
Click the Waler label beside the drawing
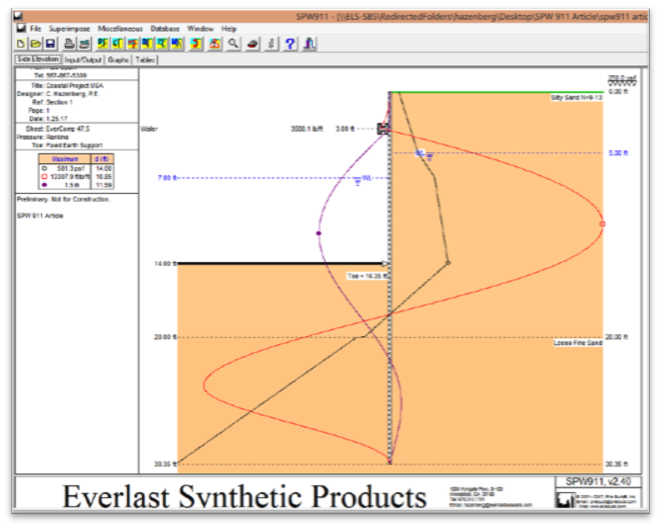pyautogui.click(x=149, y=129)
